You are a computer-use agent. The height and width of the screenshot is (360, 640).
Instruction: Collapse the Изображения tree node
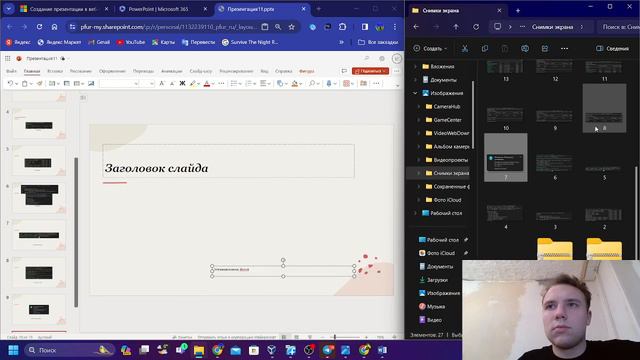[x=415, y=93]
